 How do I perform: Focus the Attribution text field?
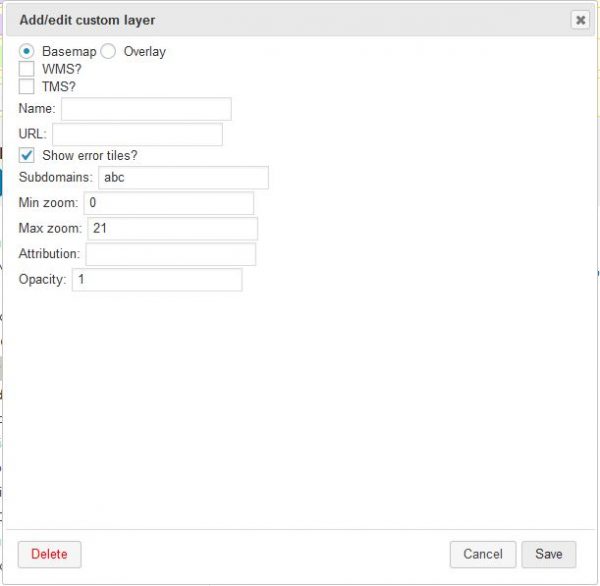click(170, 254)
